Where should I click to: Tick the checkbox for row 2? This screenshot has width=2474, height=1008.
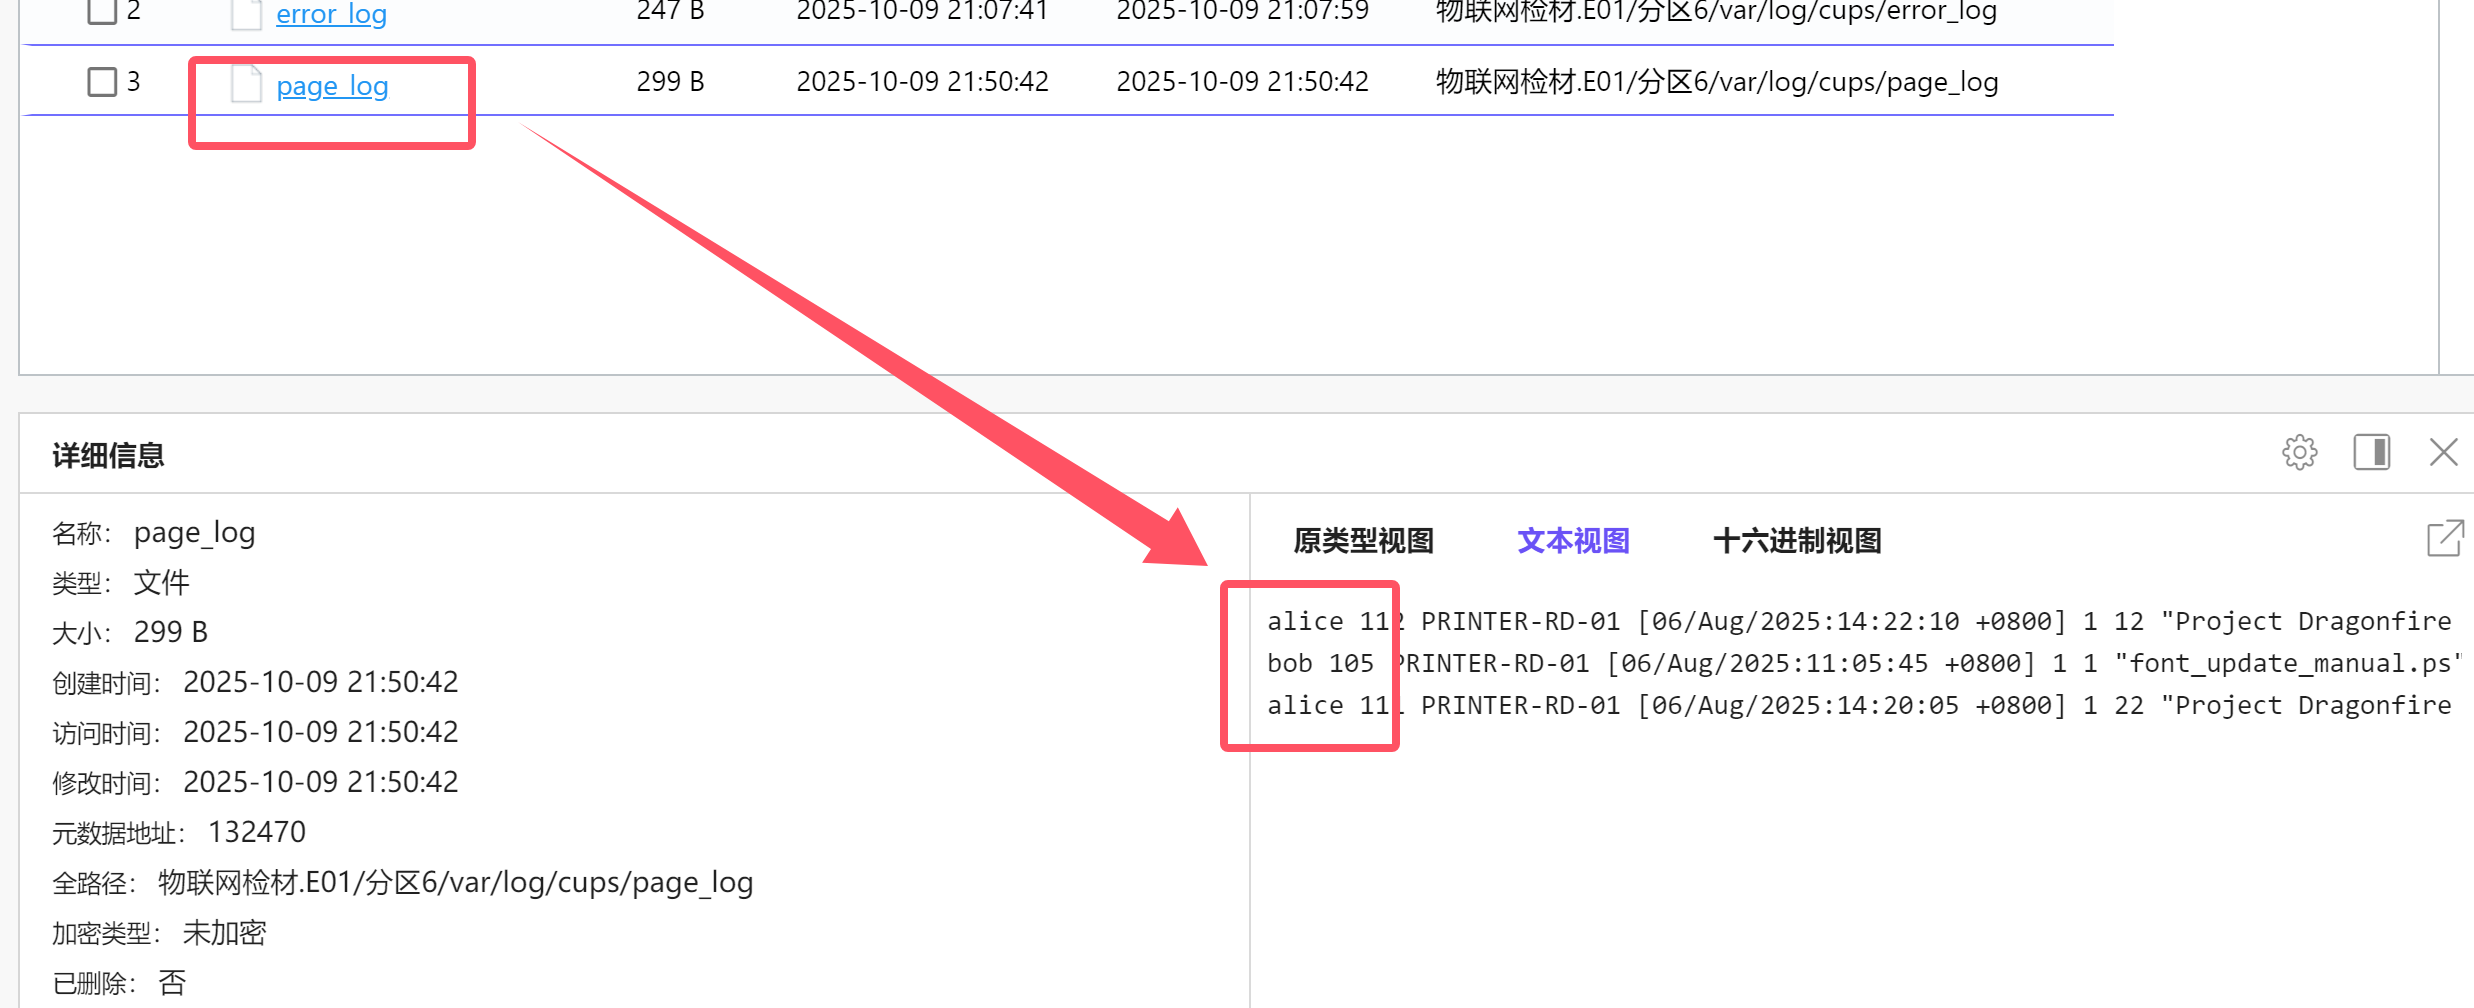tap(102, 11)
